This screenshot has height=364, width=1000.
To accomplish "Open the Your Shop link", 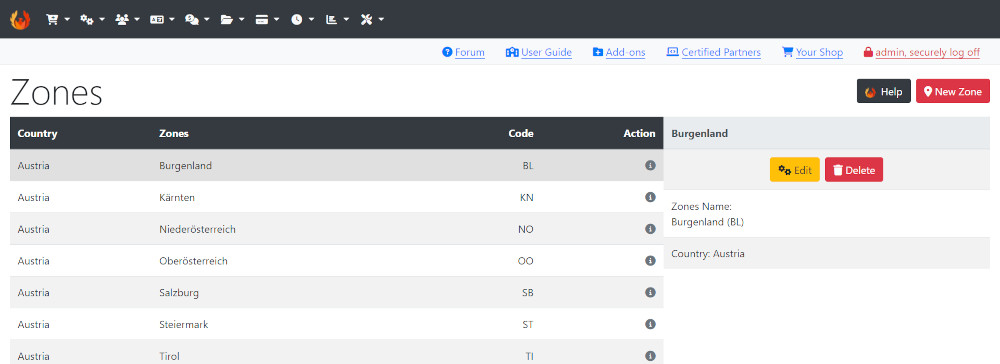I will tap(812, 52).
